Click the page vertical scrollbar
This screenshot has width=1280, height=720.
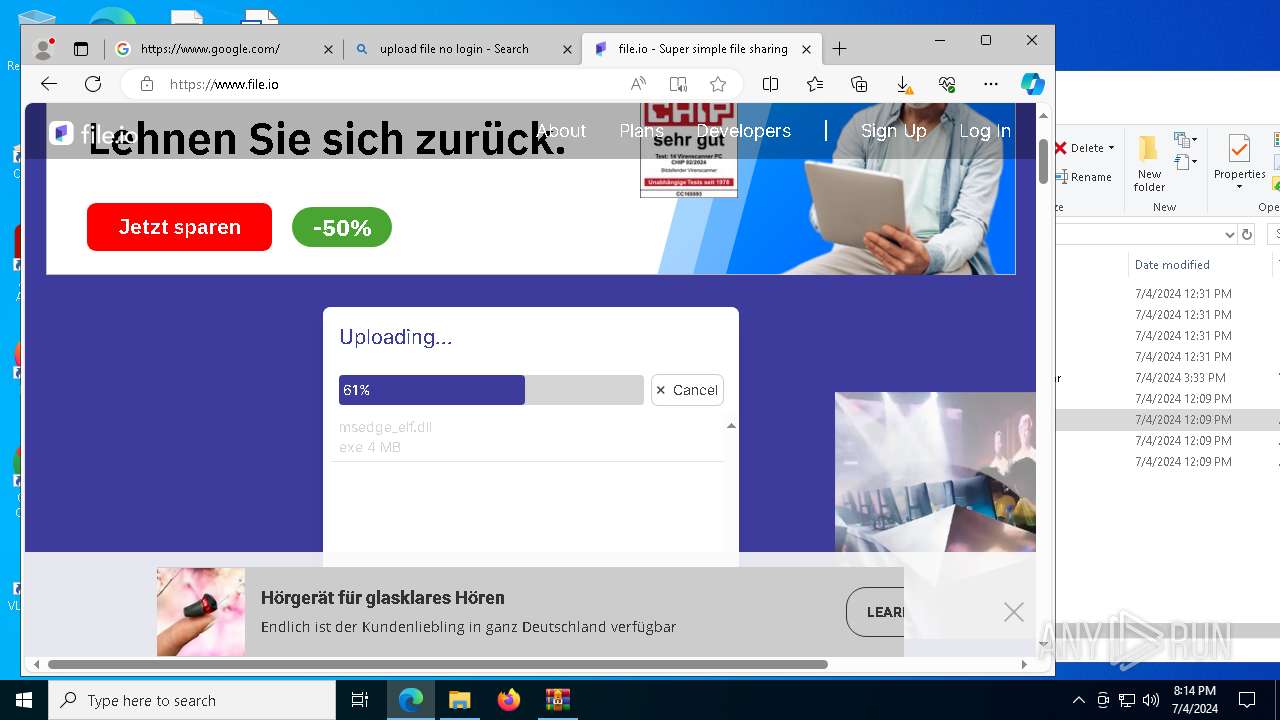[1043, 161]
